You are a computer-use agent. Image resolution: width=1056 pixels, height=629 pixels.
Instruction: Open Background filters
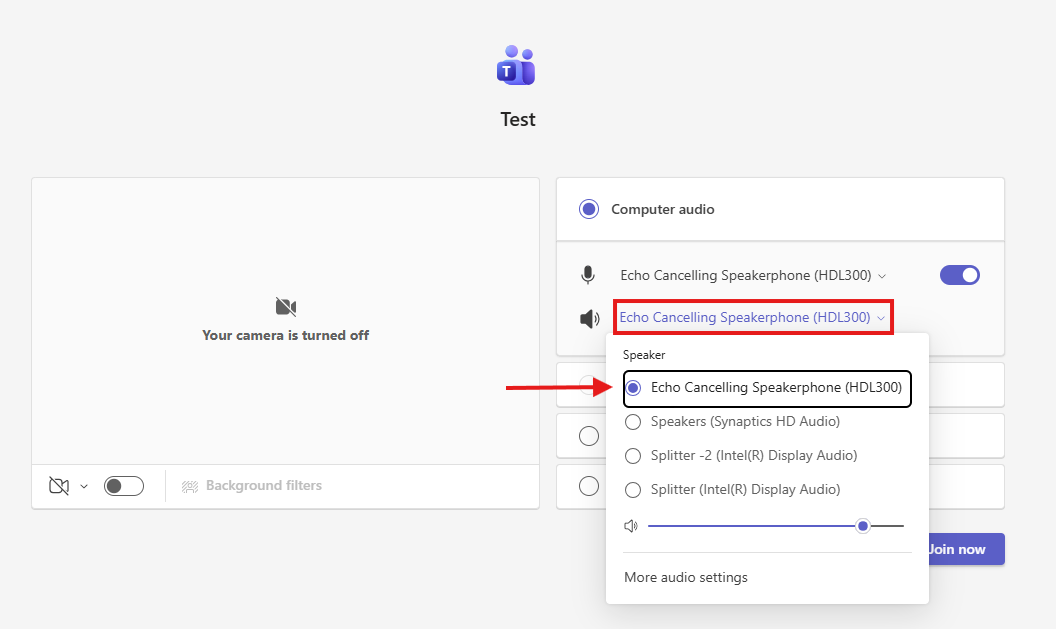[252, 486]
